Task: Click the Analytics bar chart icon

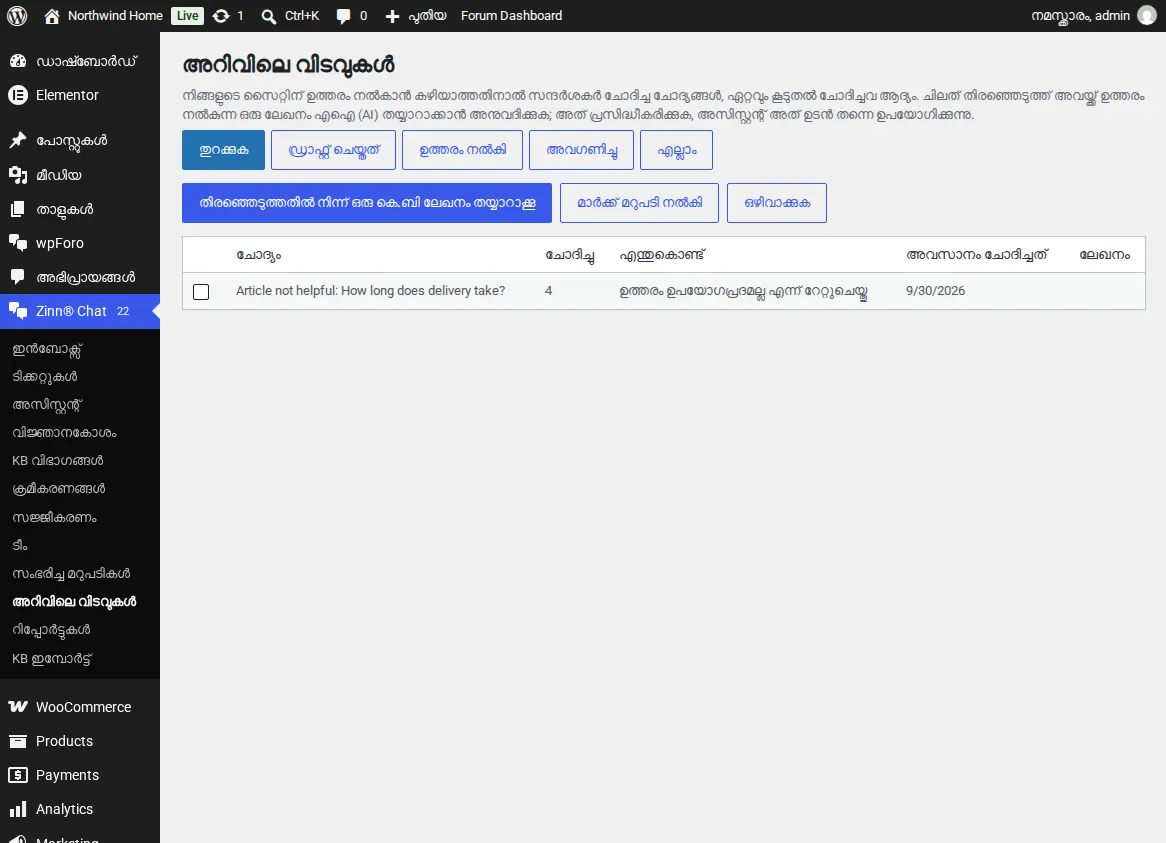Action: coord(18,809)
